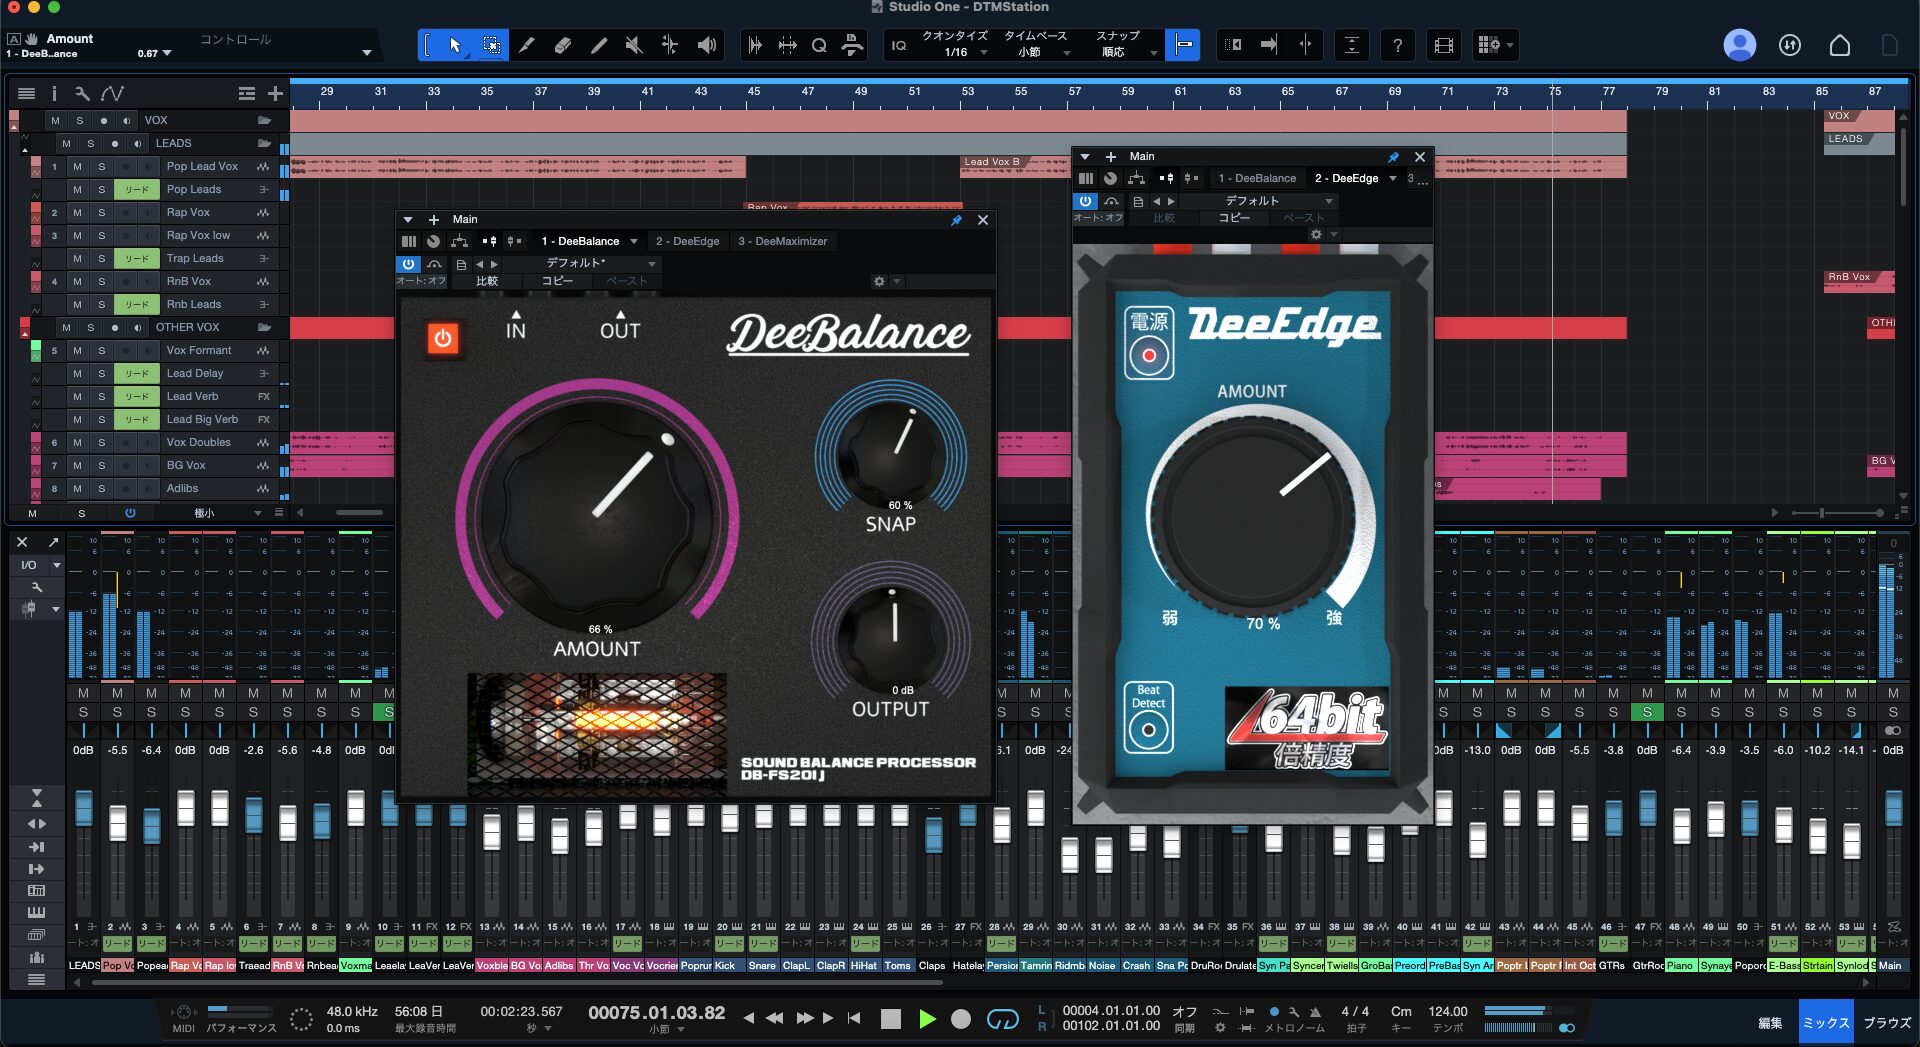Open the video player film icon

(1443, 45)
